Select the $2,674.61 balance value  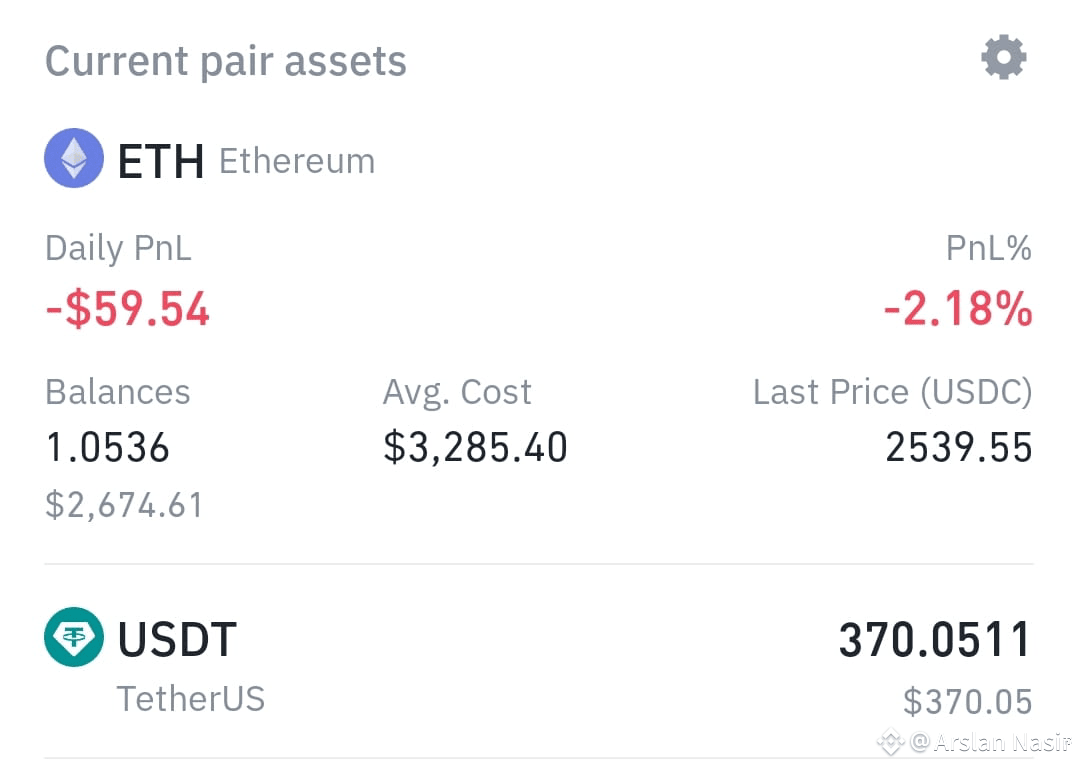coord(125,505)
